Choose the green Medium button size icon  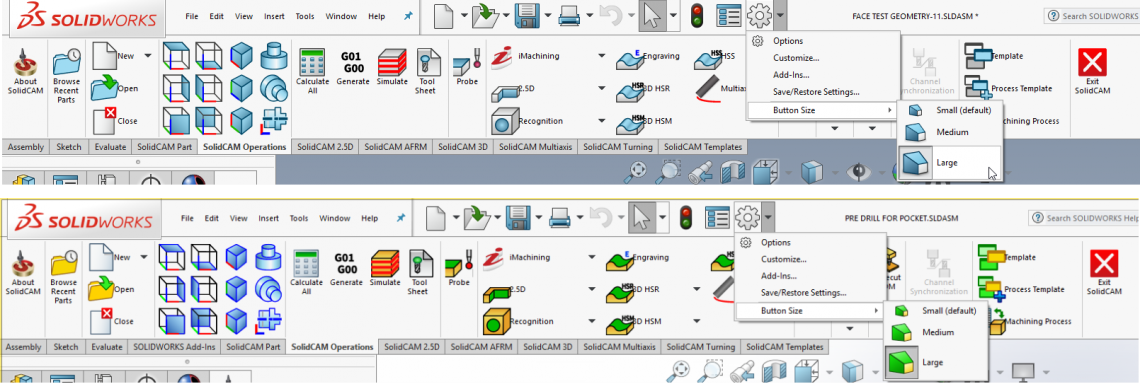point(902,332)
